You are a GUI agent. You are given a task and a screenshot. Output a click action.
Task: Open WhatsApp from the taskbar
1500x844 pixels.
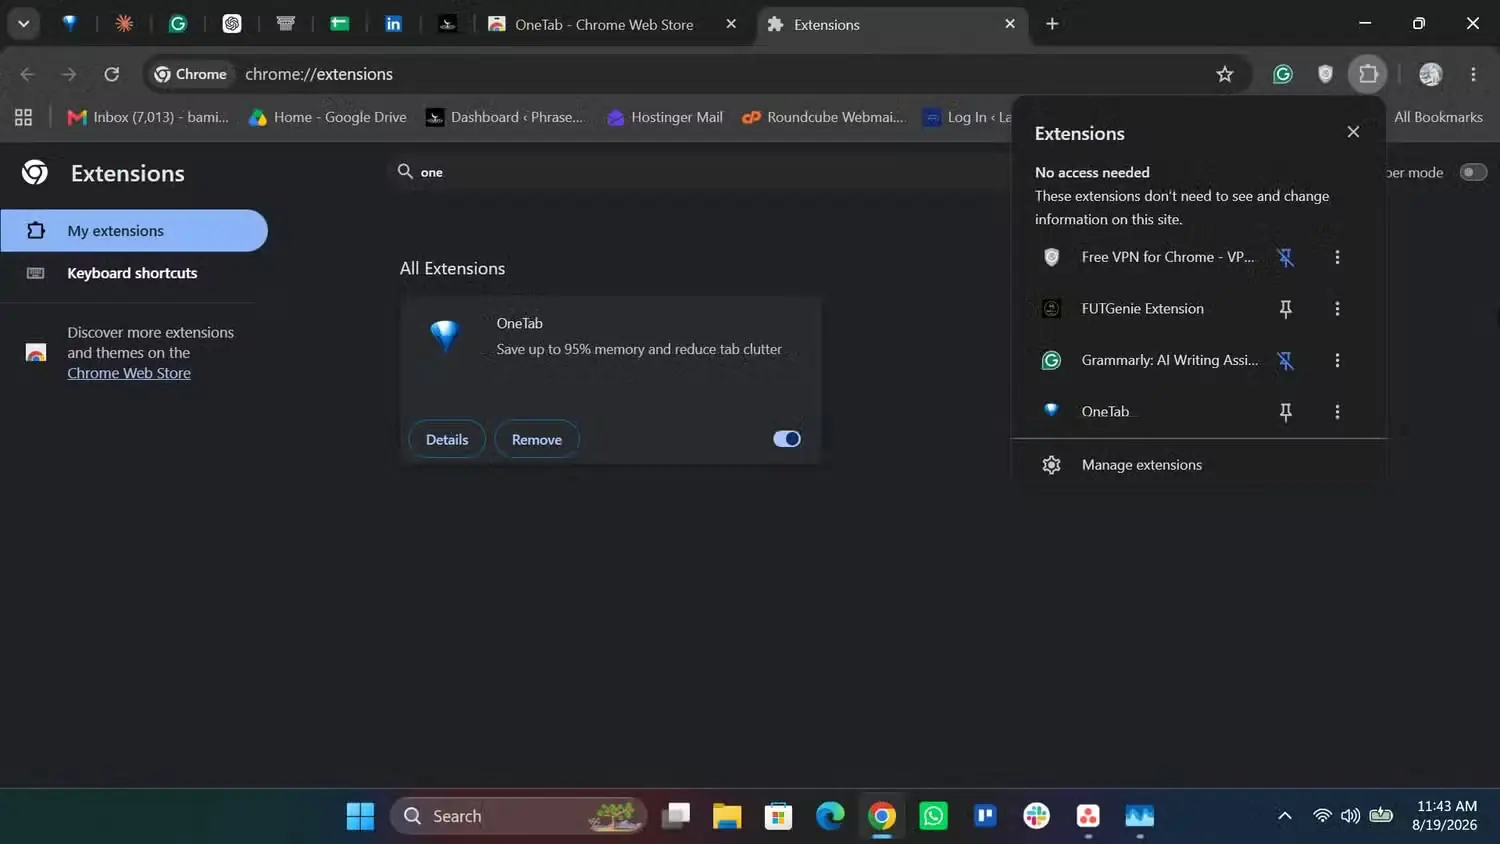click(x=933, y=816)
